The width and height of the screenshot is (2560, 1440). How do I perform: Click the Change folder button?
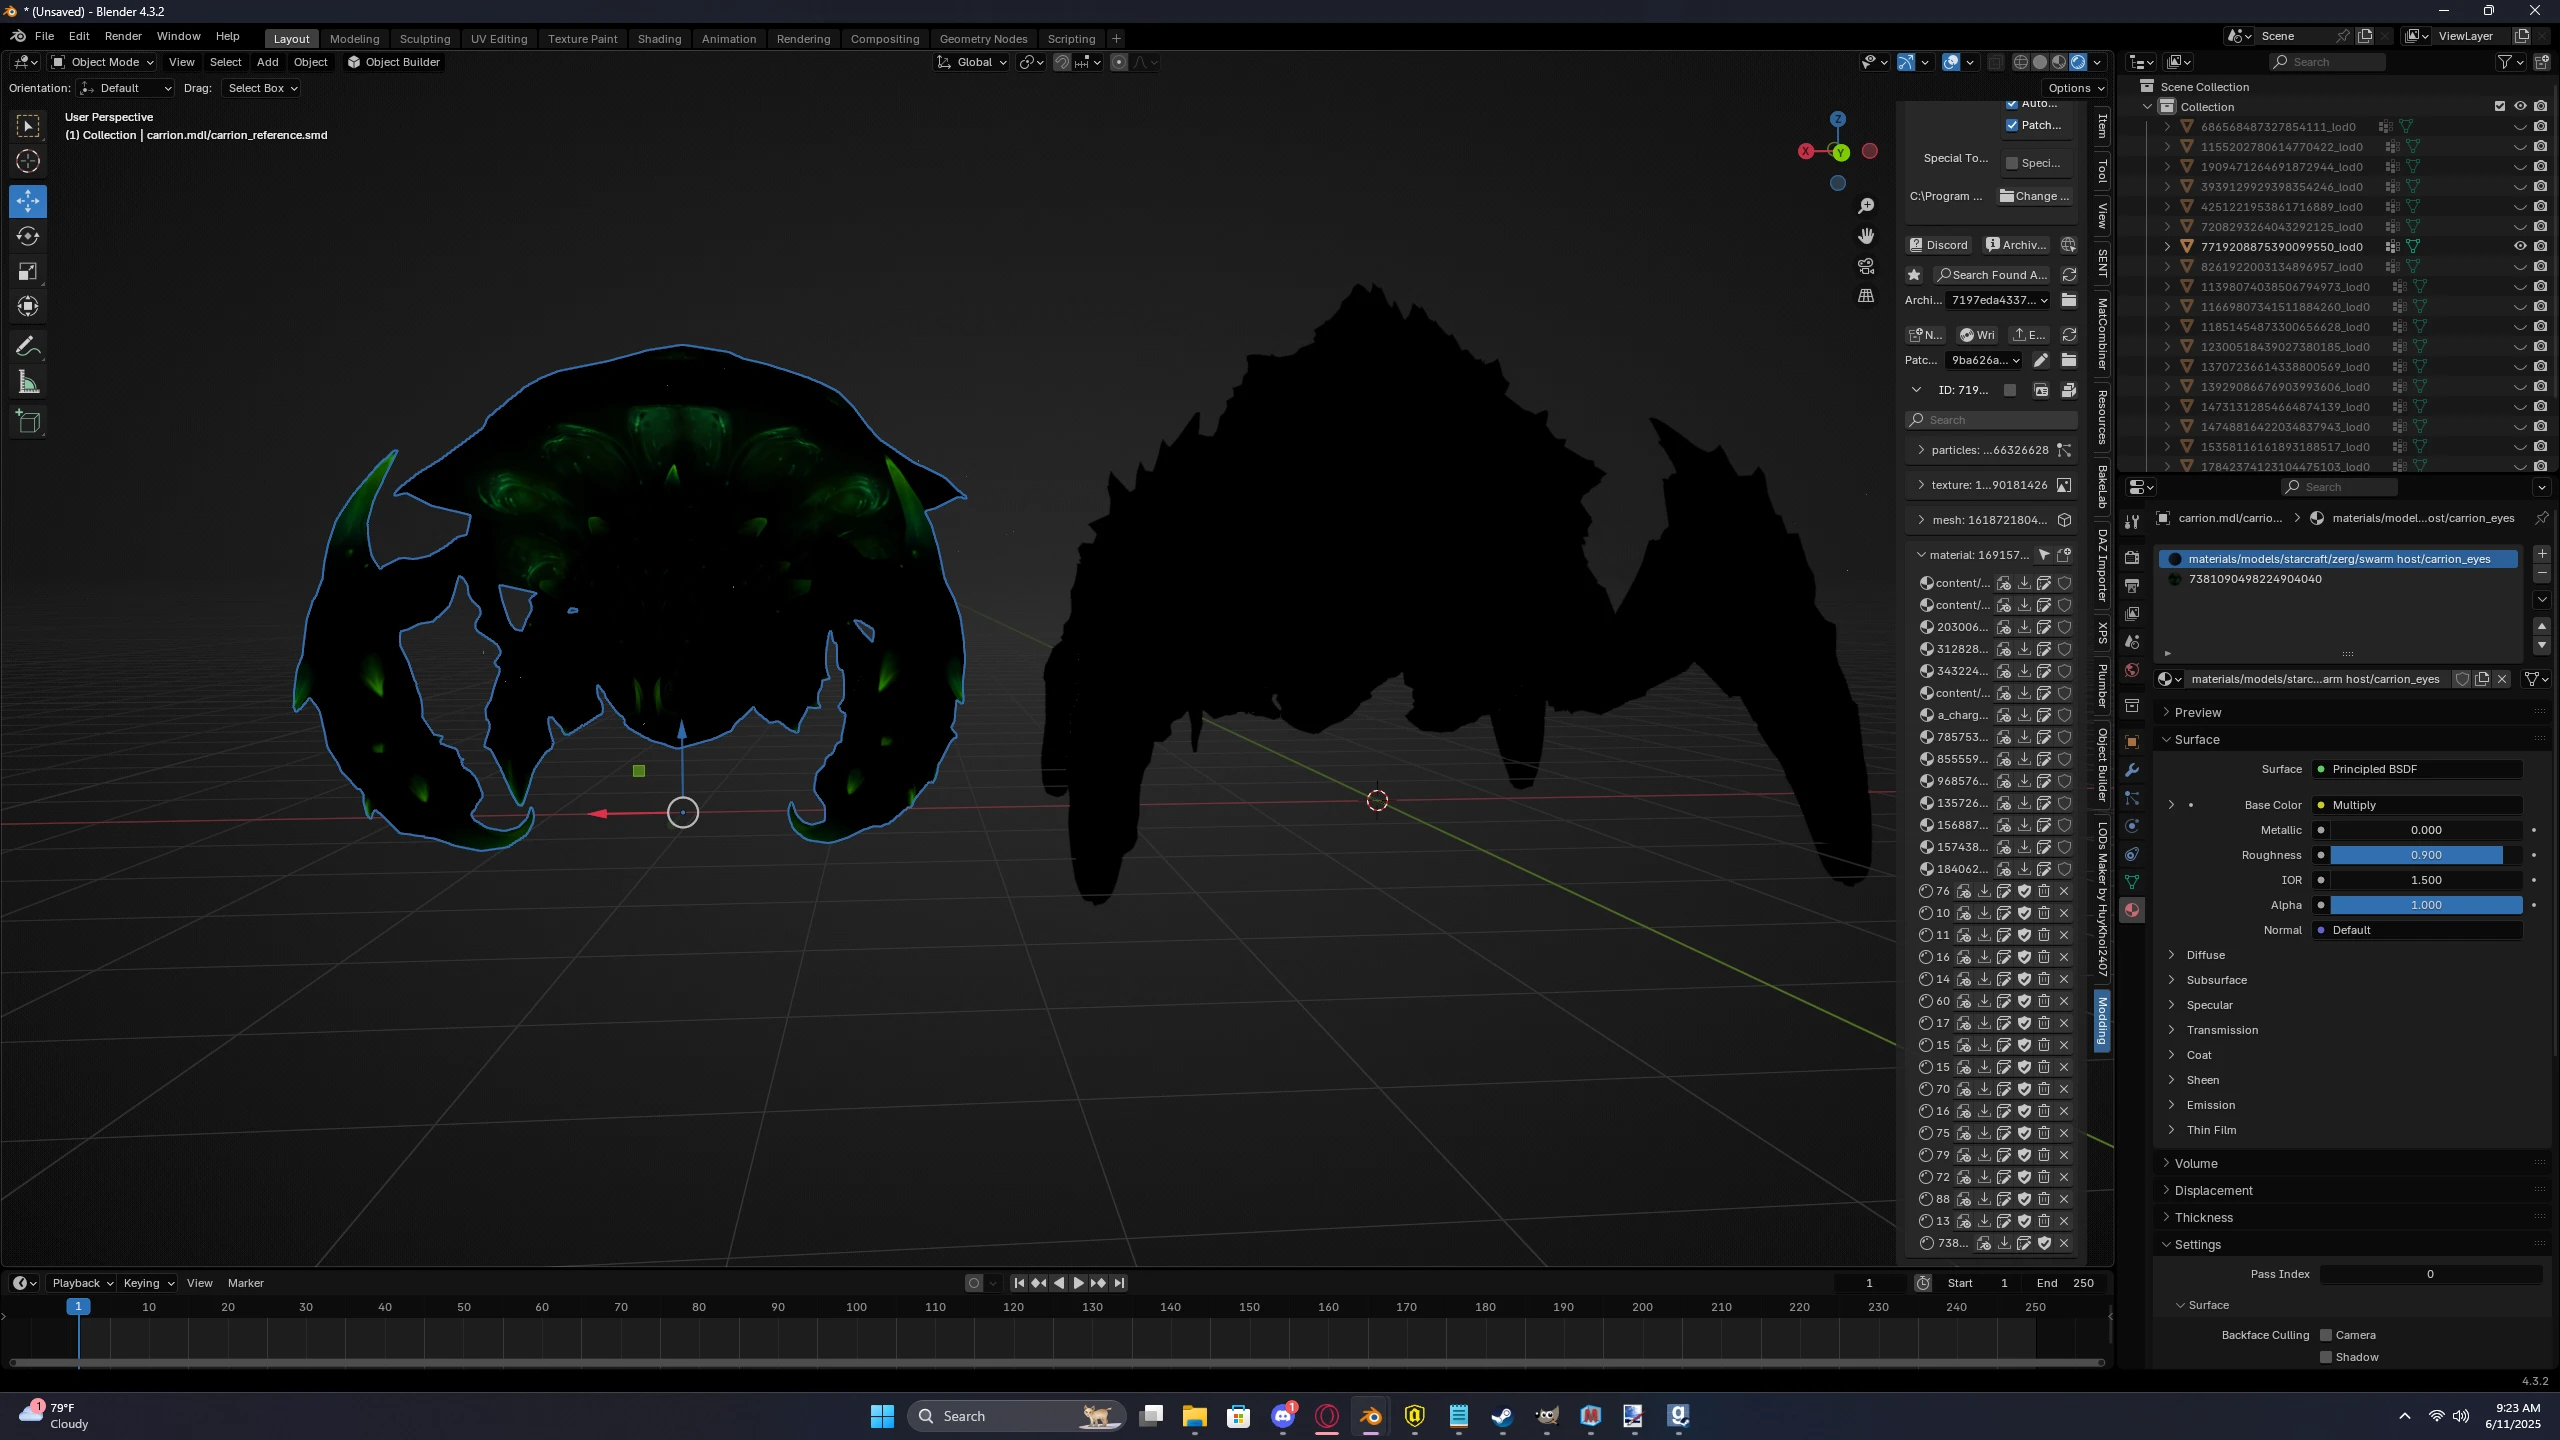click(2034, 196)
